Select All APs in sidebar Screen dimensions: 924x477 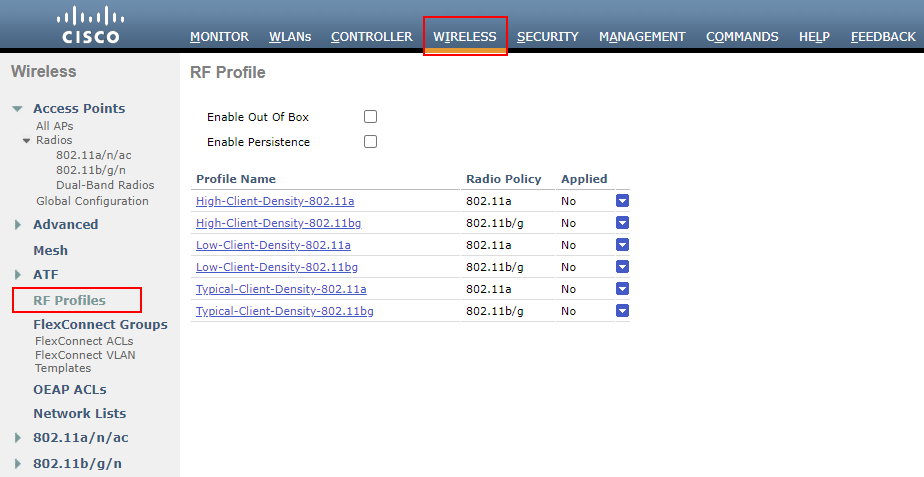coord(55,126)
